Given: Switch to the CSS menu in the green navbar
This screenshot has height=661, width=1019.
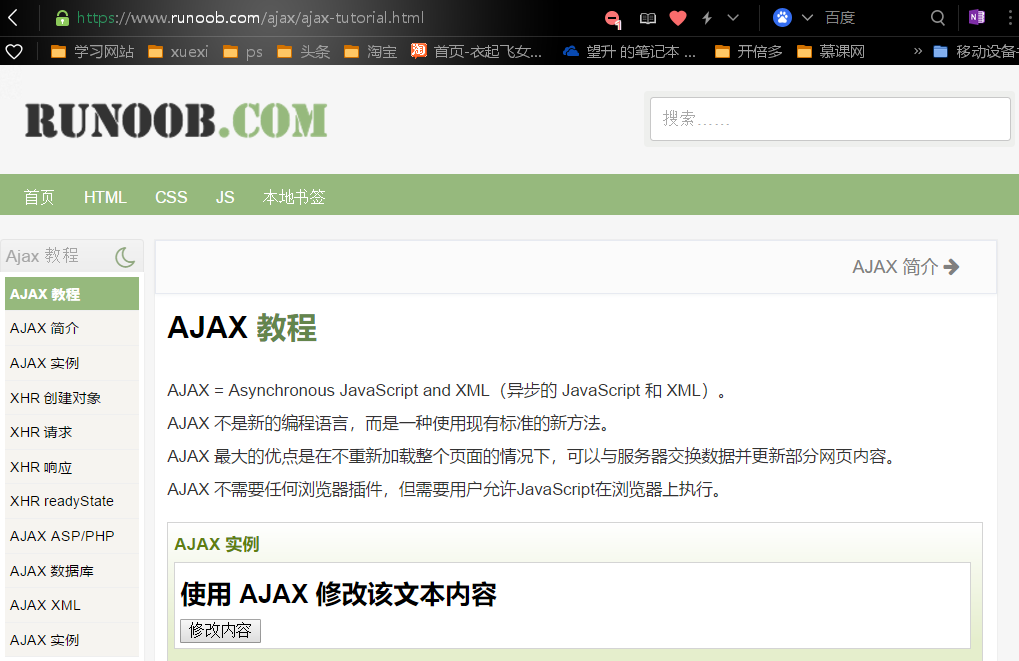Looking at the screenshot, I should 170,197.
